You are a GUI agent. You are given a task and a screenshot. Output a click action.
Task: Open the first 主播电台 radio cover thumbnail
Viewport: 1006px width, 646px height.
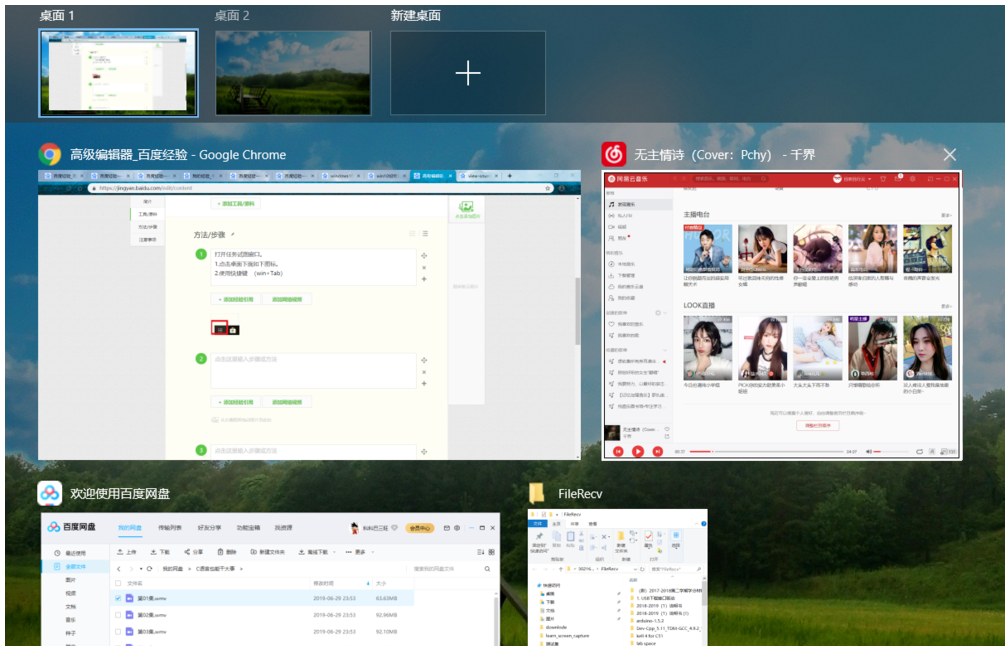pyautogui.click(x=708, y=249)
